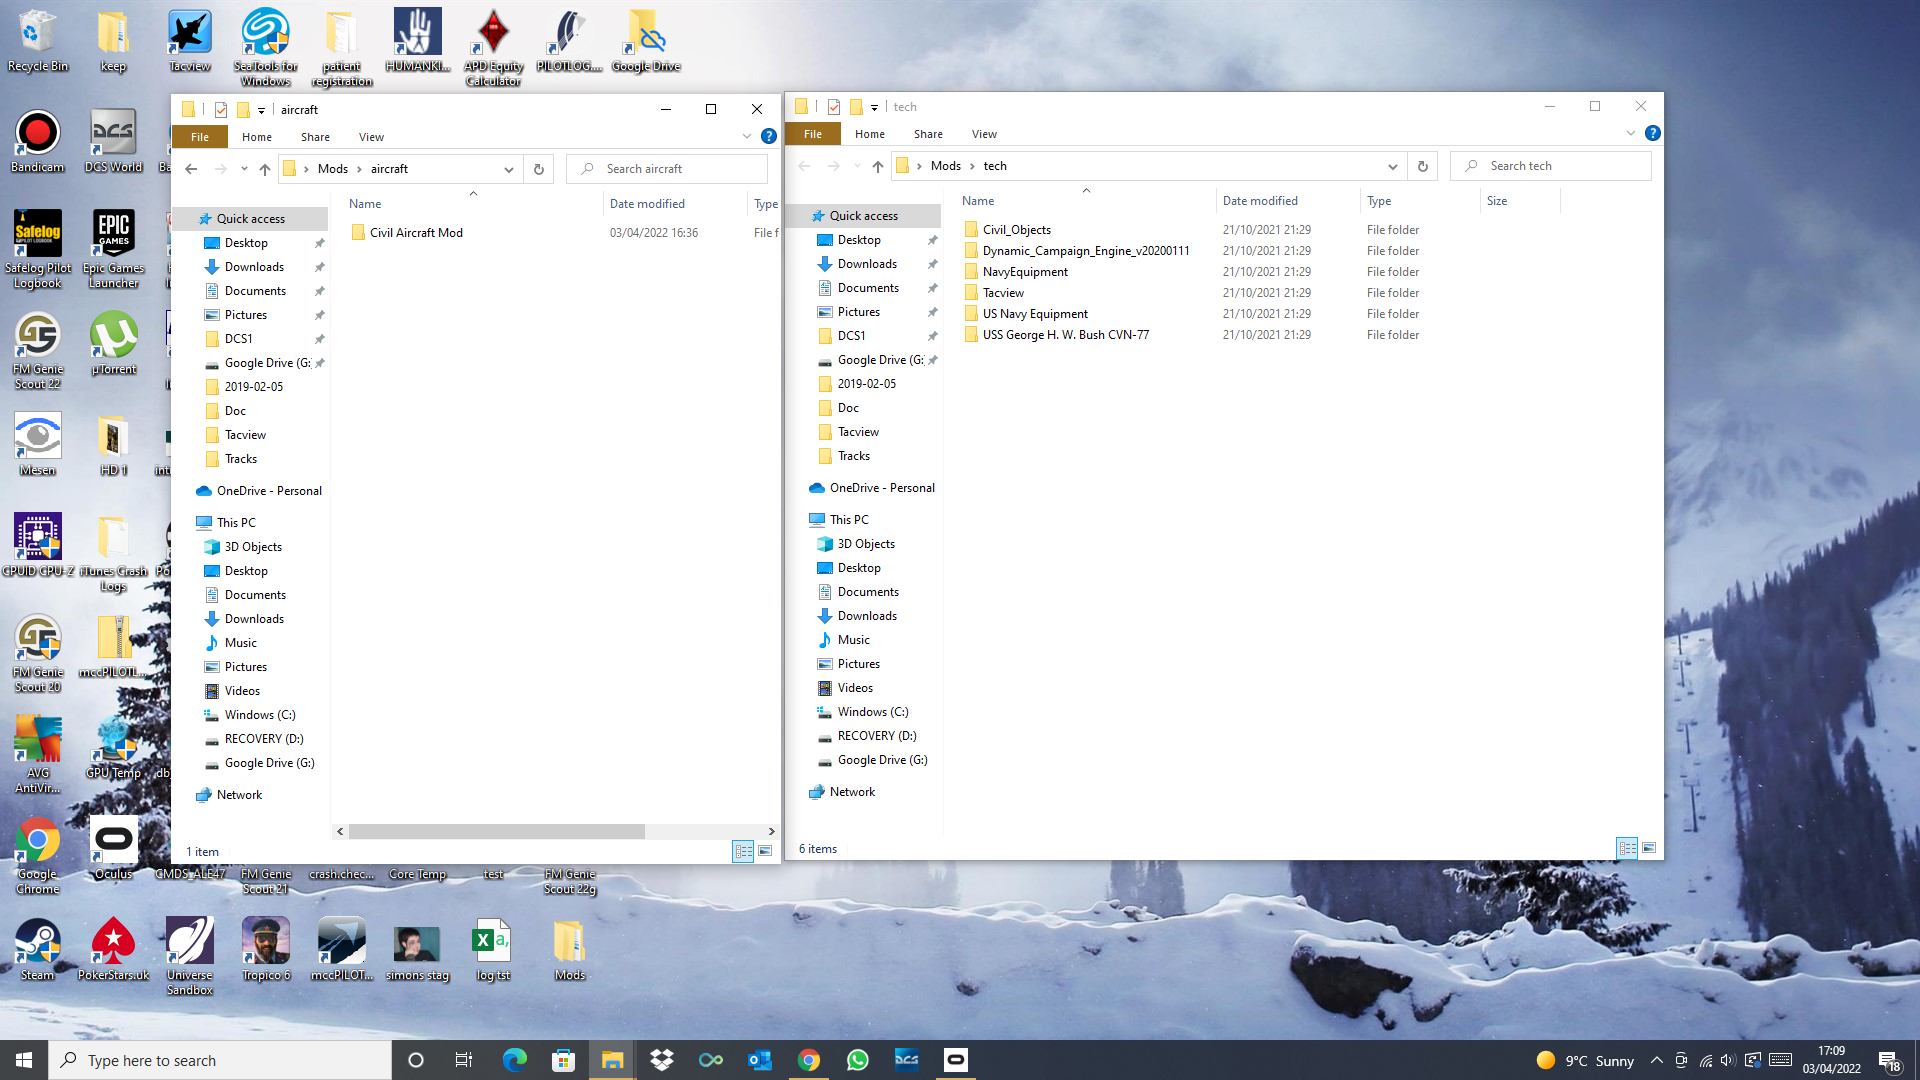
Task: Click the horizontal scrollbar in aircraft window
Action: coord(497,832)
